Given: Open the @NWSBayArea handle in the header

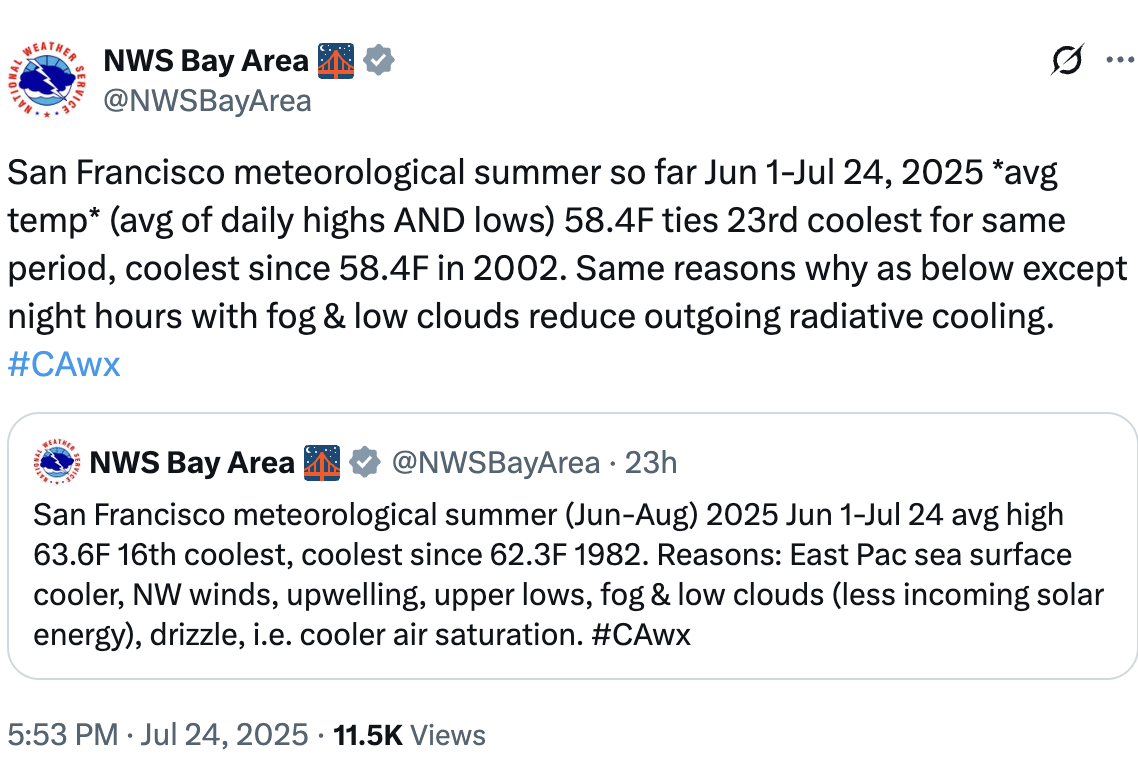Looking at the screenshot, I should pyautogui.click(x=208, y=101).
